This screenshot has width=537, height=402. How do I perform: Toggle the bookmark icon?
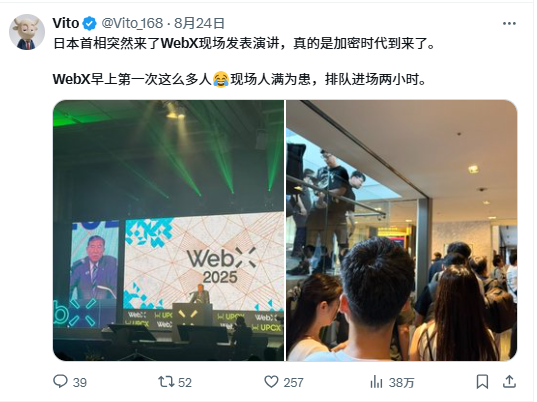click(x=483, y=382)
